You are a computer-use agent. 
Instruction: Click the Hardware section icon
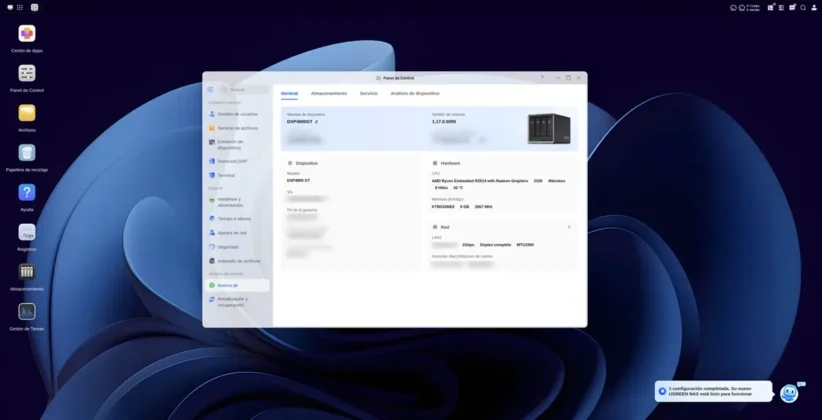click(x=435, y=163)
